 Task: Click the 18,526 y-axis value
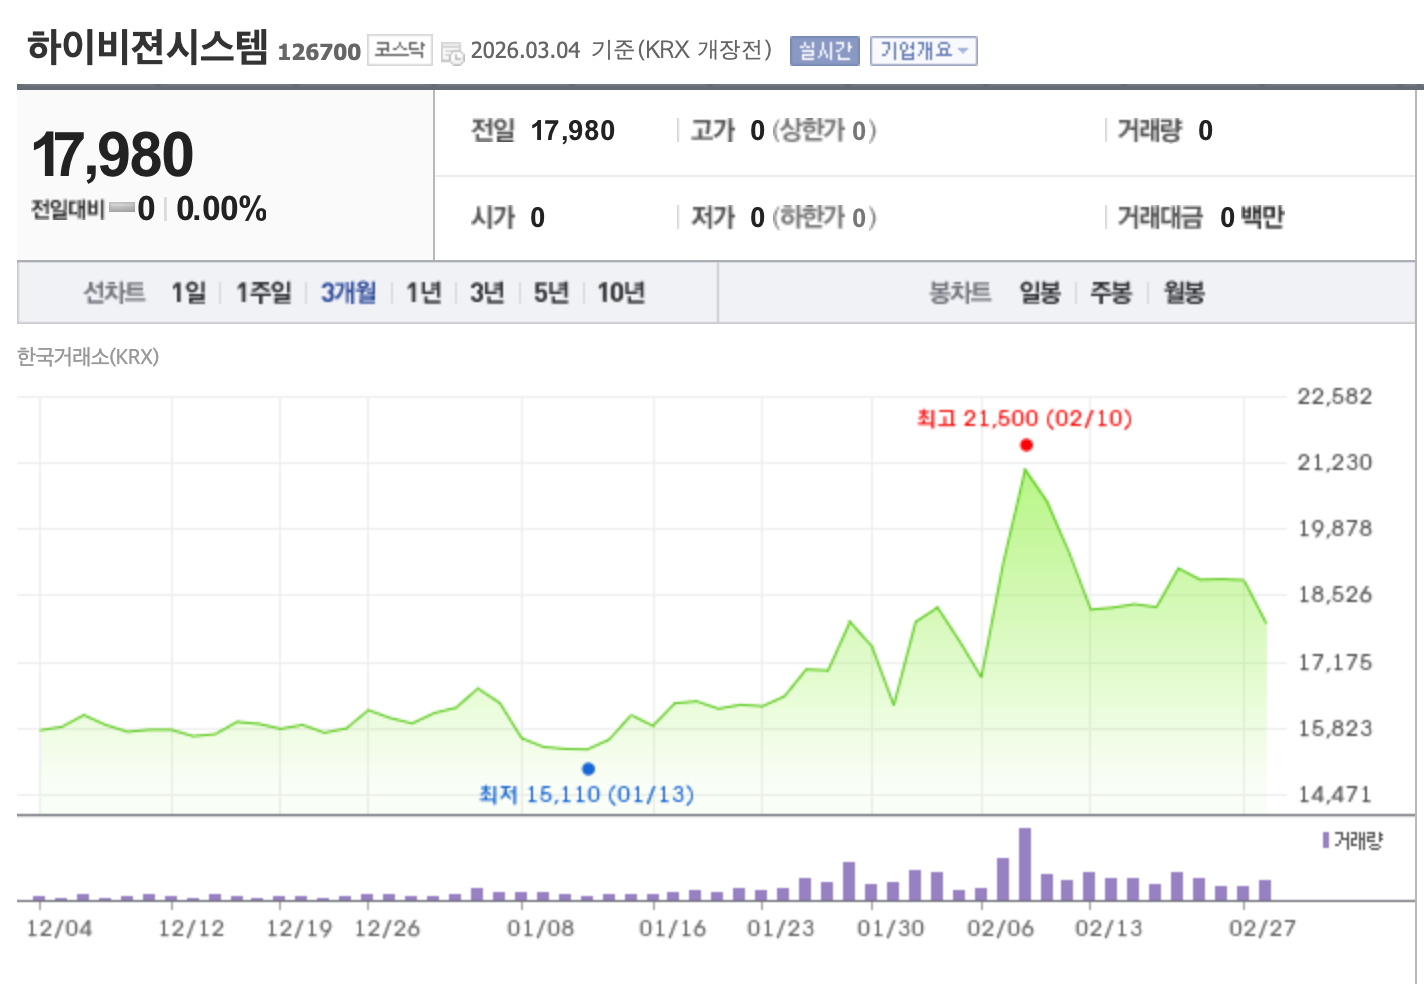point(1335,594)
